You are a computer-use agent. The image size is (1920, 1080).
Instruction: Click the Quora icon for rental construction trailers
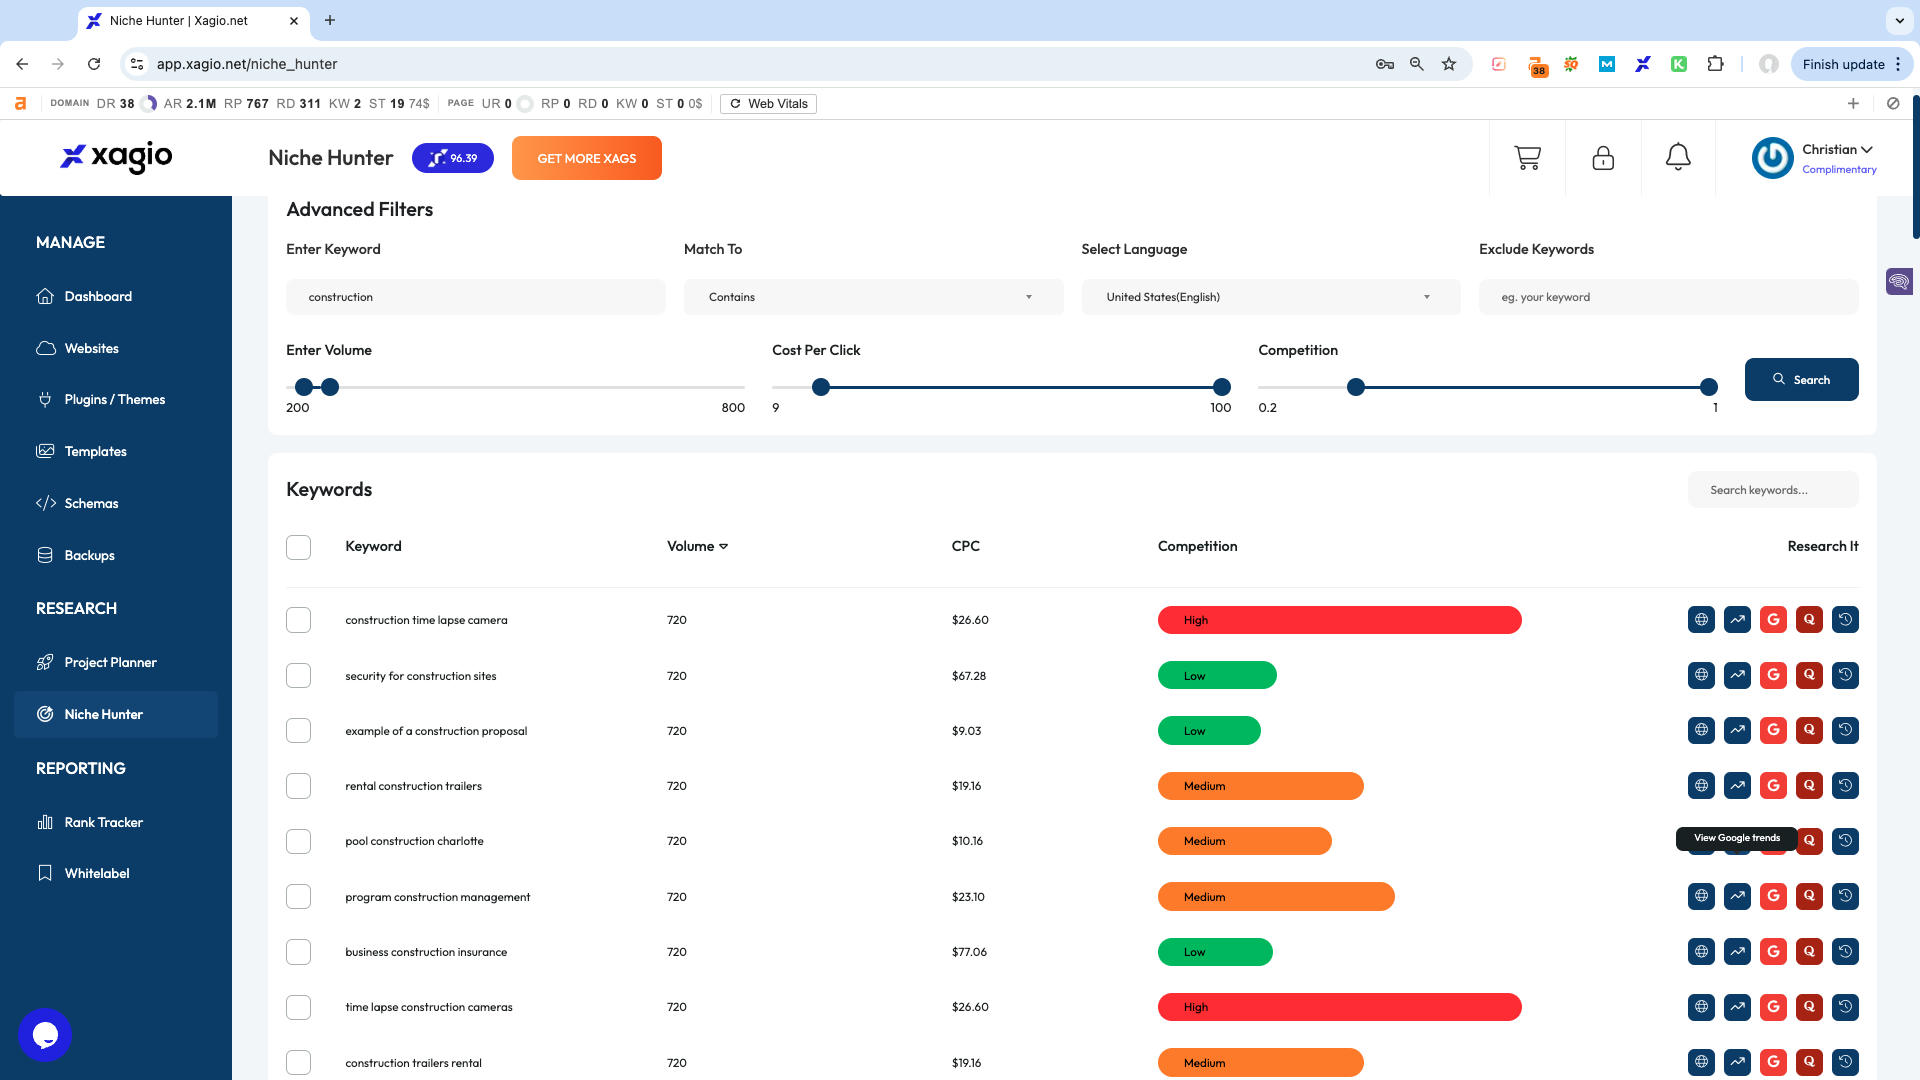1809,786
